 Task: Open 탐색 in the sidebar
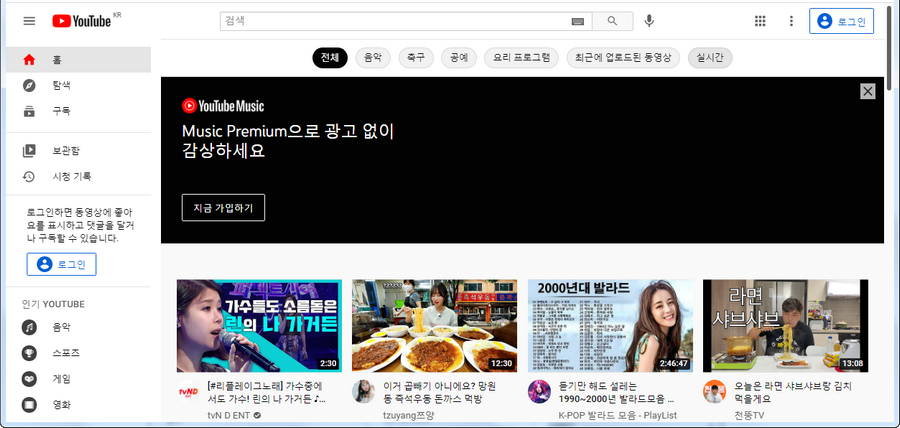point(79,85)
